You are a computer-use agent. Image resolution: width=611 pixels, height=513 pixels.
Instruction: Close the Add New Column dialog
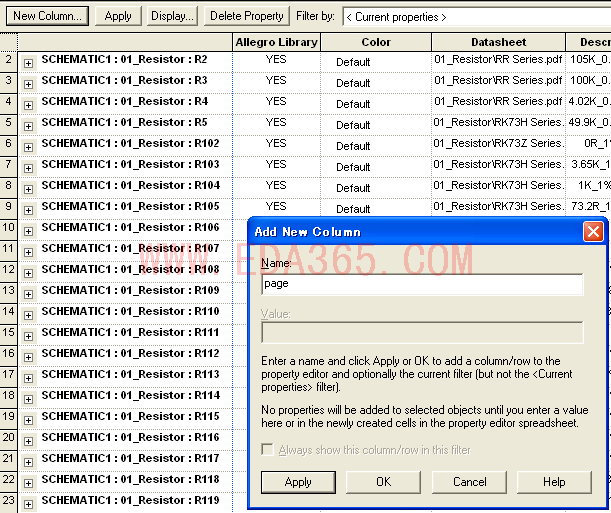click(593, 232)
